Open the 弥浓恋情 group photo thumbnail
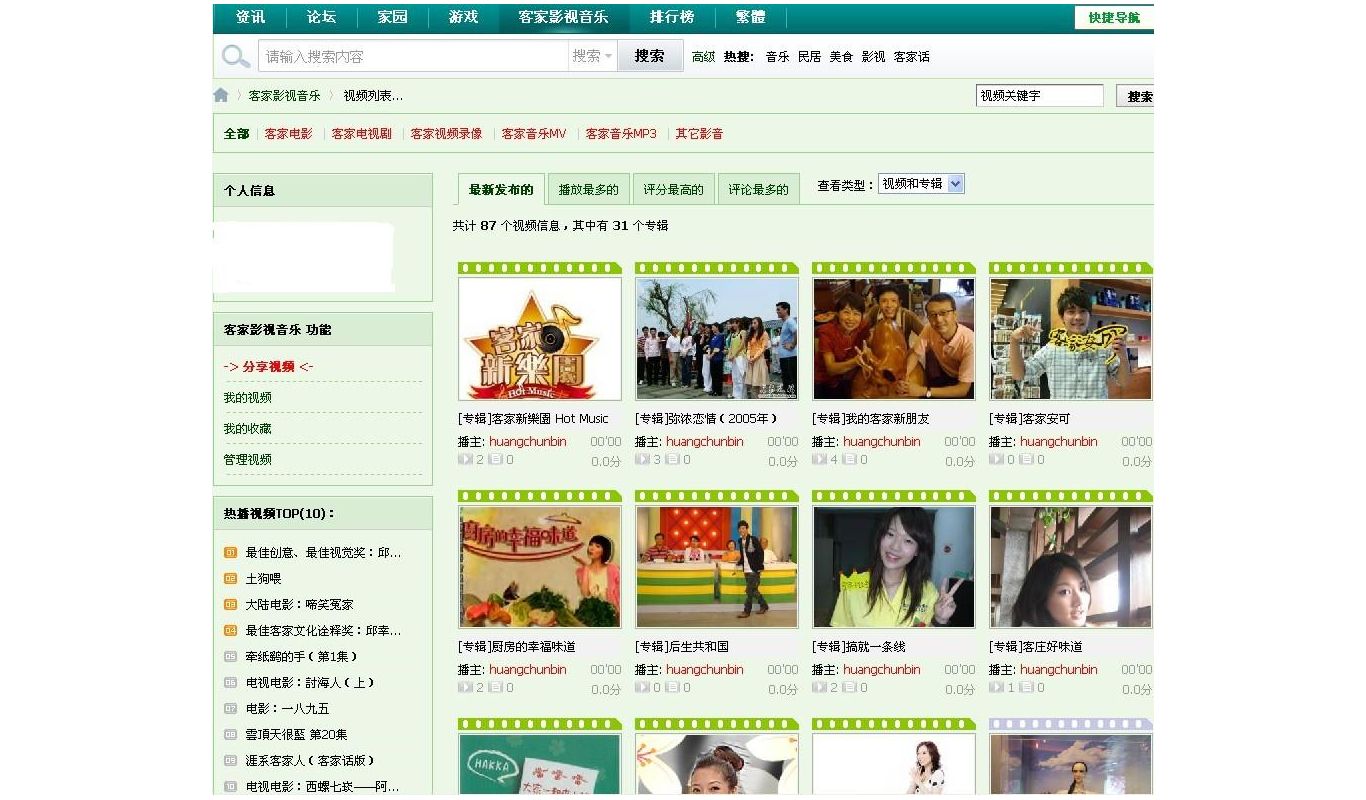The height and width of the screenshot is (800, 1366). pos(717,339)
